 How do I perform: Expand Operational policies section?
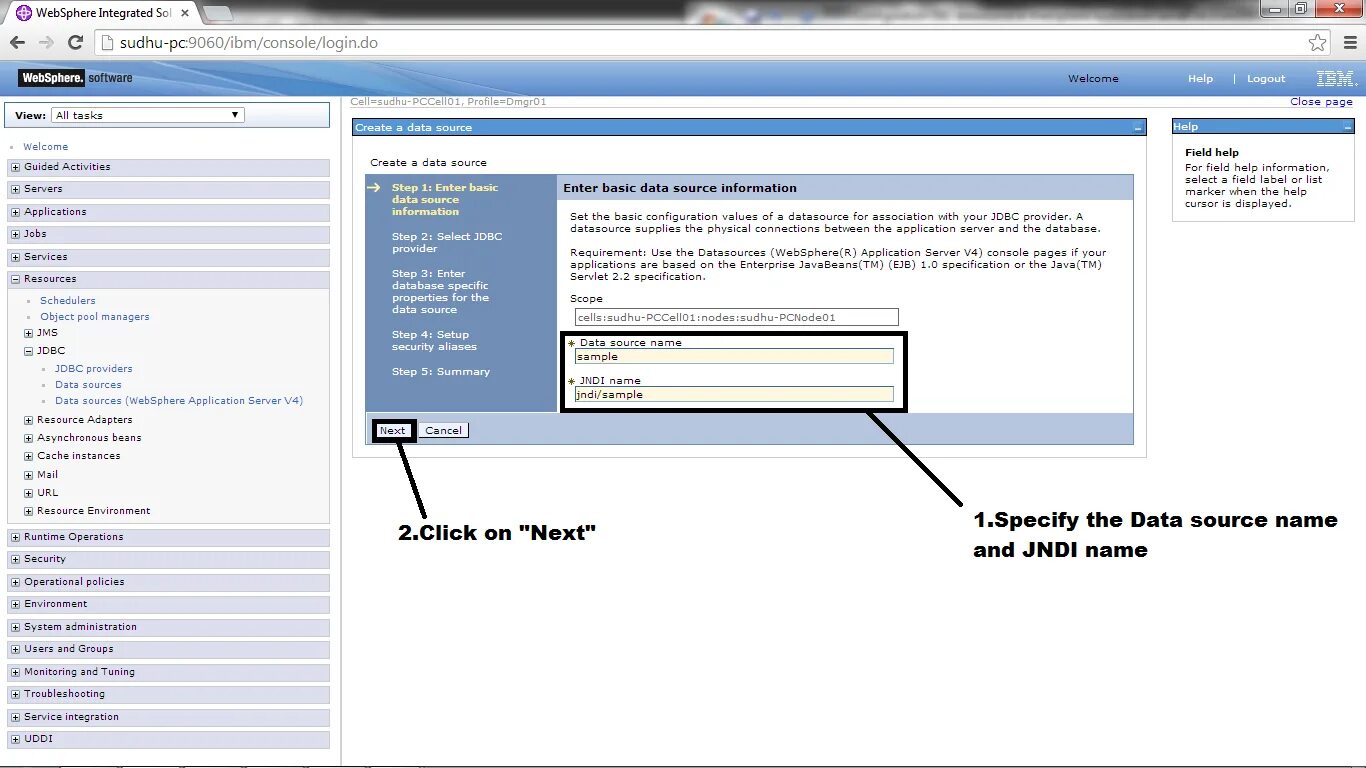tap(15, 582)
